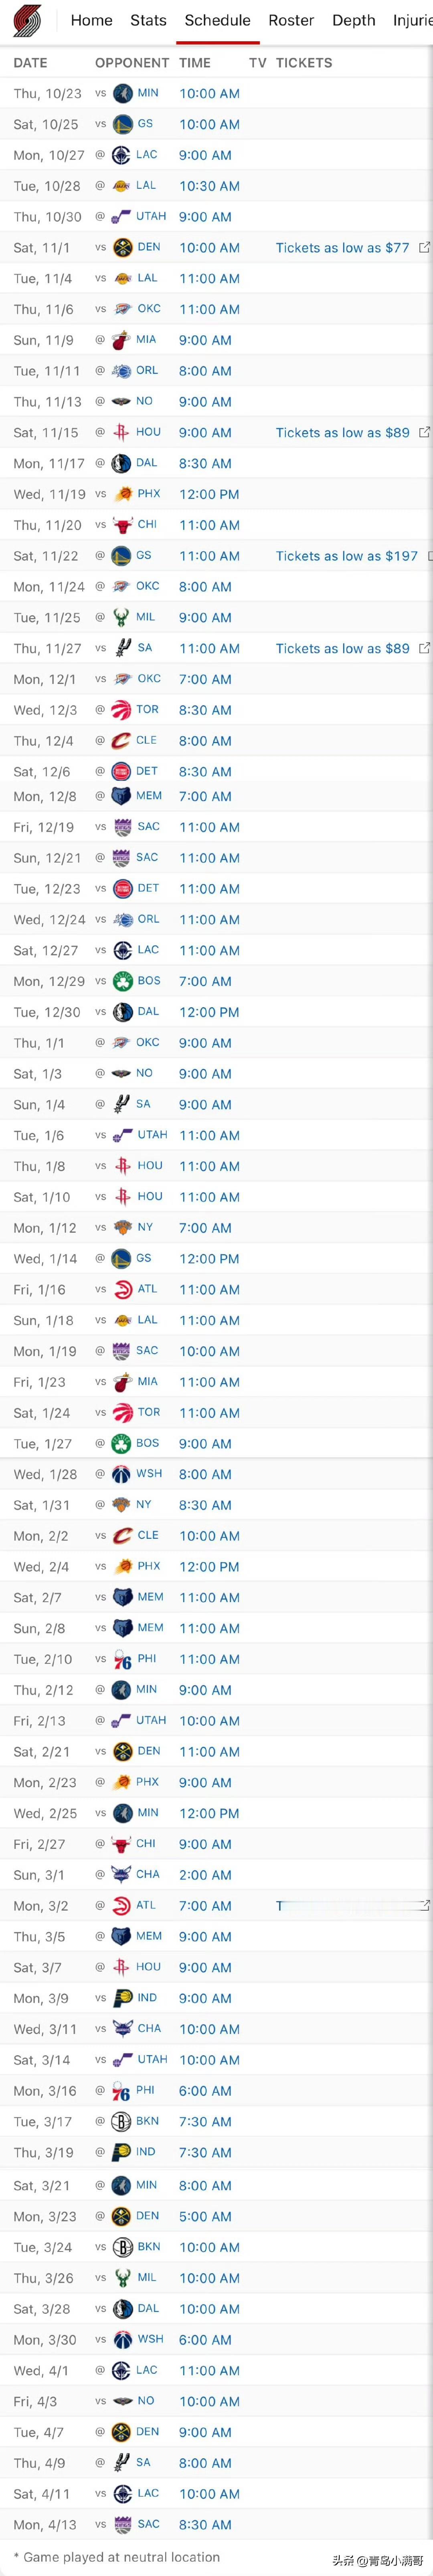Go to the Depth tab

click(x=354, y=20)
